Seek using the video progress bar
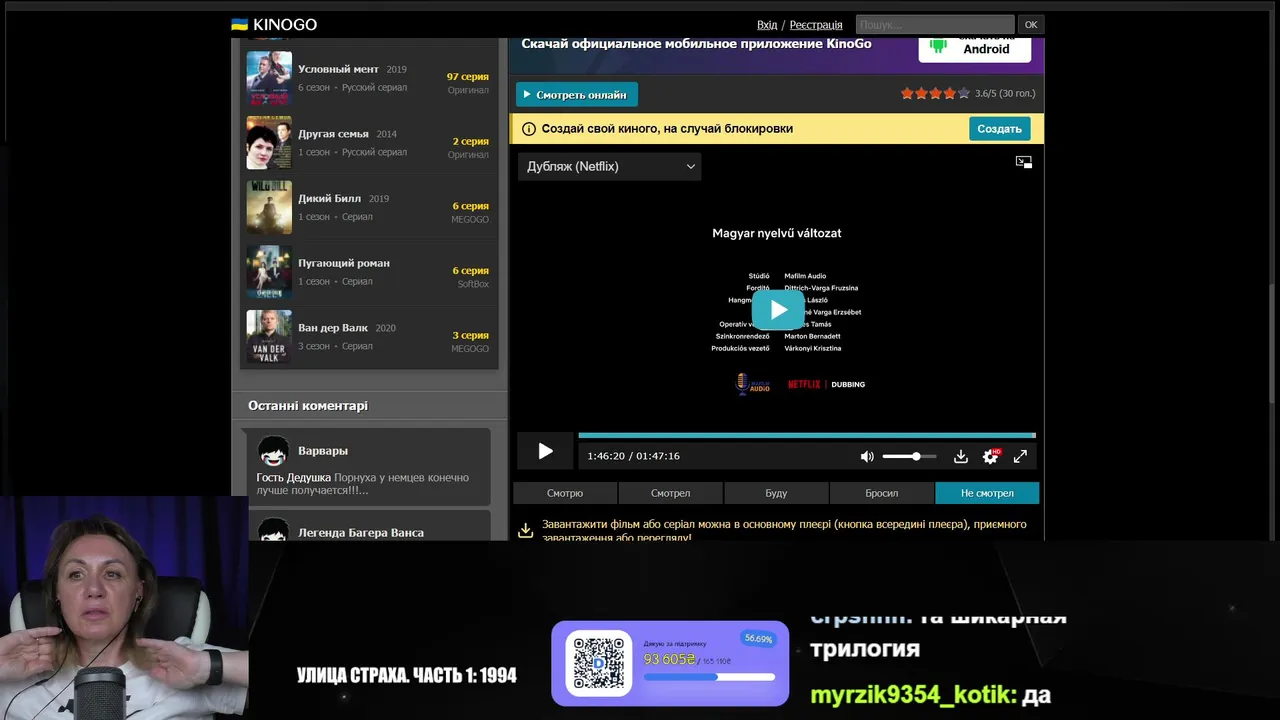This screenshot has width=1280, height=720. pyautogui.click(x=806, y=435)
